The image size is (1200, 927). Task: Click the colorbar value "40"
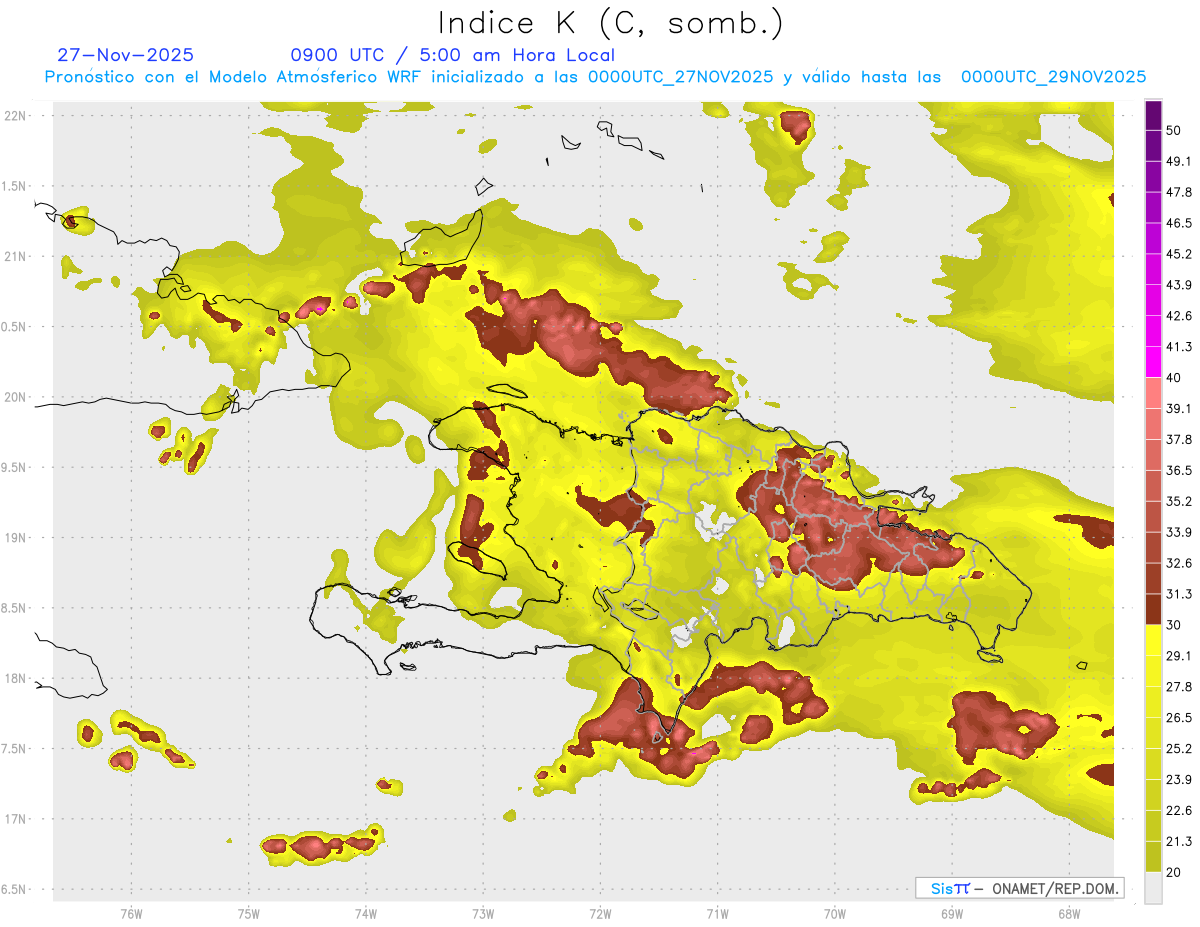[x=1174, y=378]
